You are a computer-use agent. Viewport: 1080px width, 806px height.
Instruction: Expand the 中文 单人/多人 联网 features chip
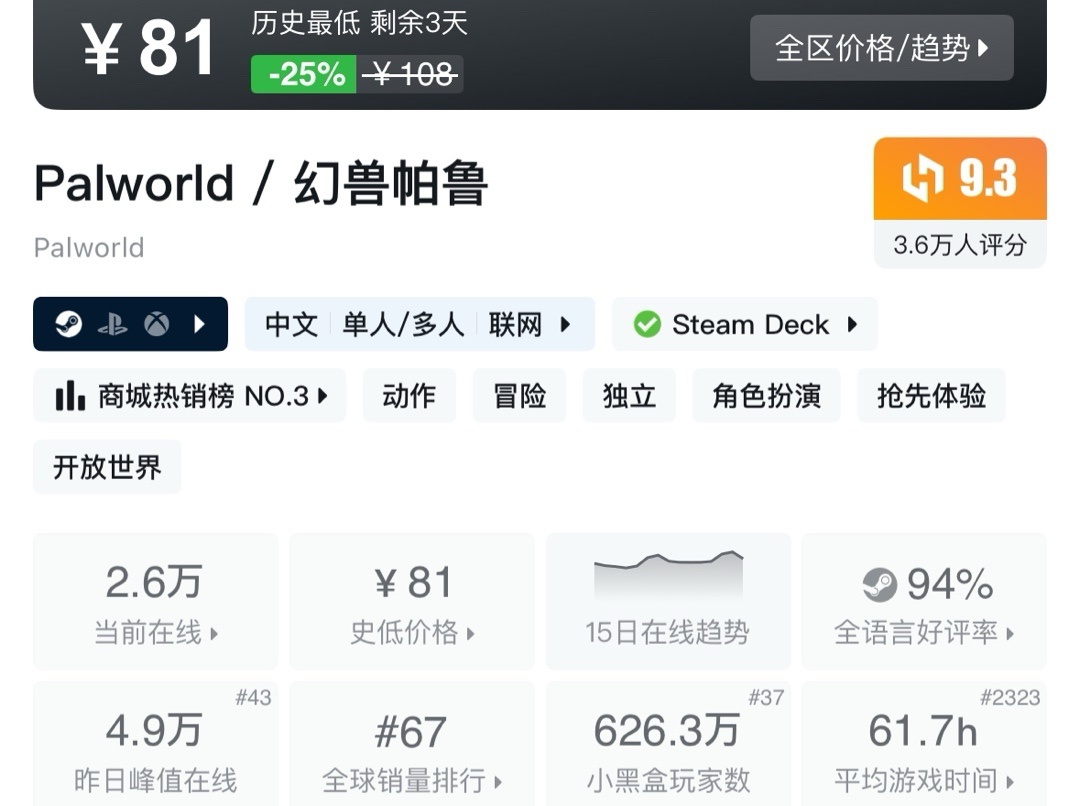[x=419, y=324]
